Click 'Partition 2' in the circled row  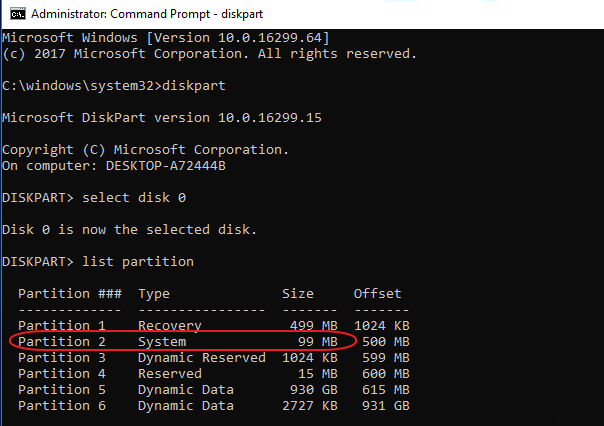point(61,341)
